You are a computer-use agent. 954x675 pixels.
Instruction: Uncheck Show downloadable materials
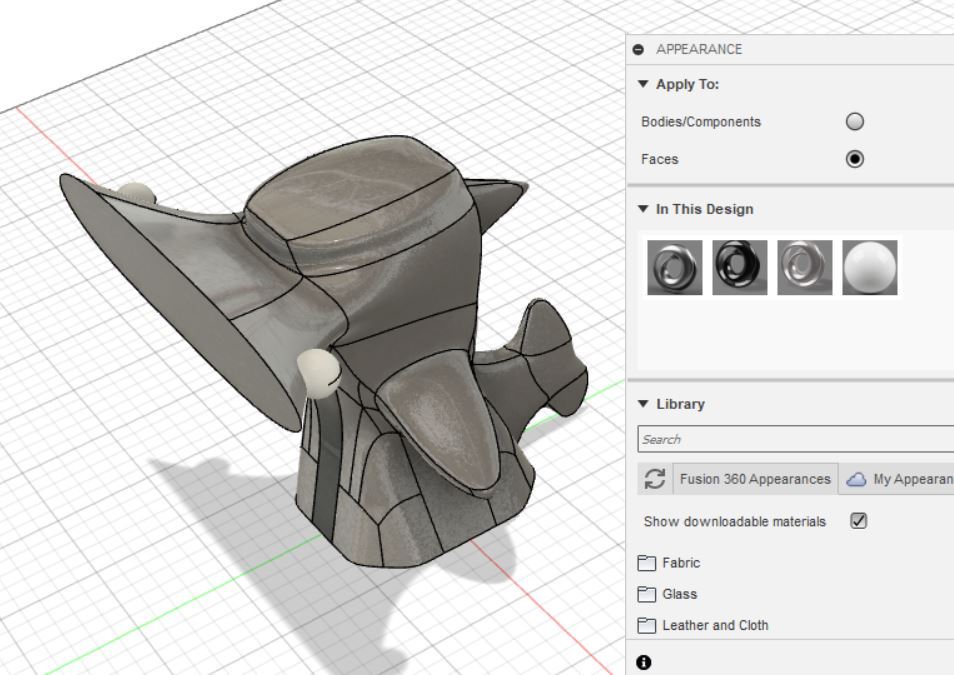[858, 521]
